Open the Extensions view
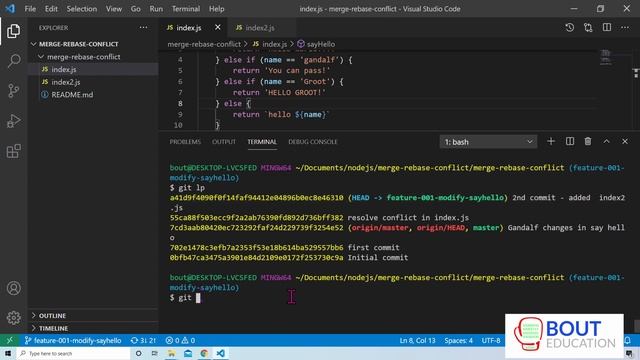The width and height of the screenshot is (640, 360). (13, 151)
